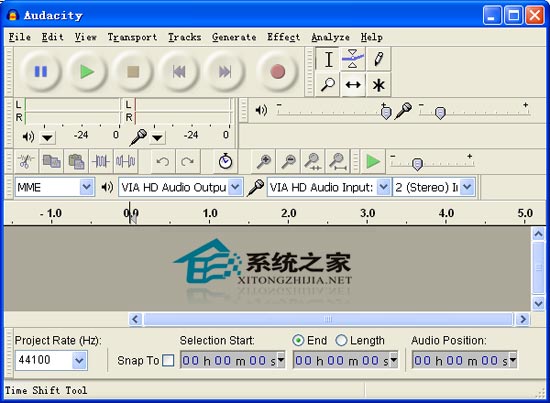Click the output volume slider knob
Viewport: 550px width, 403px height.
pos(386,113)
